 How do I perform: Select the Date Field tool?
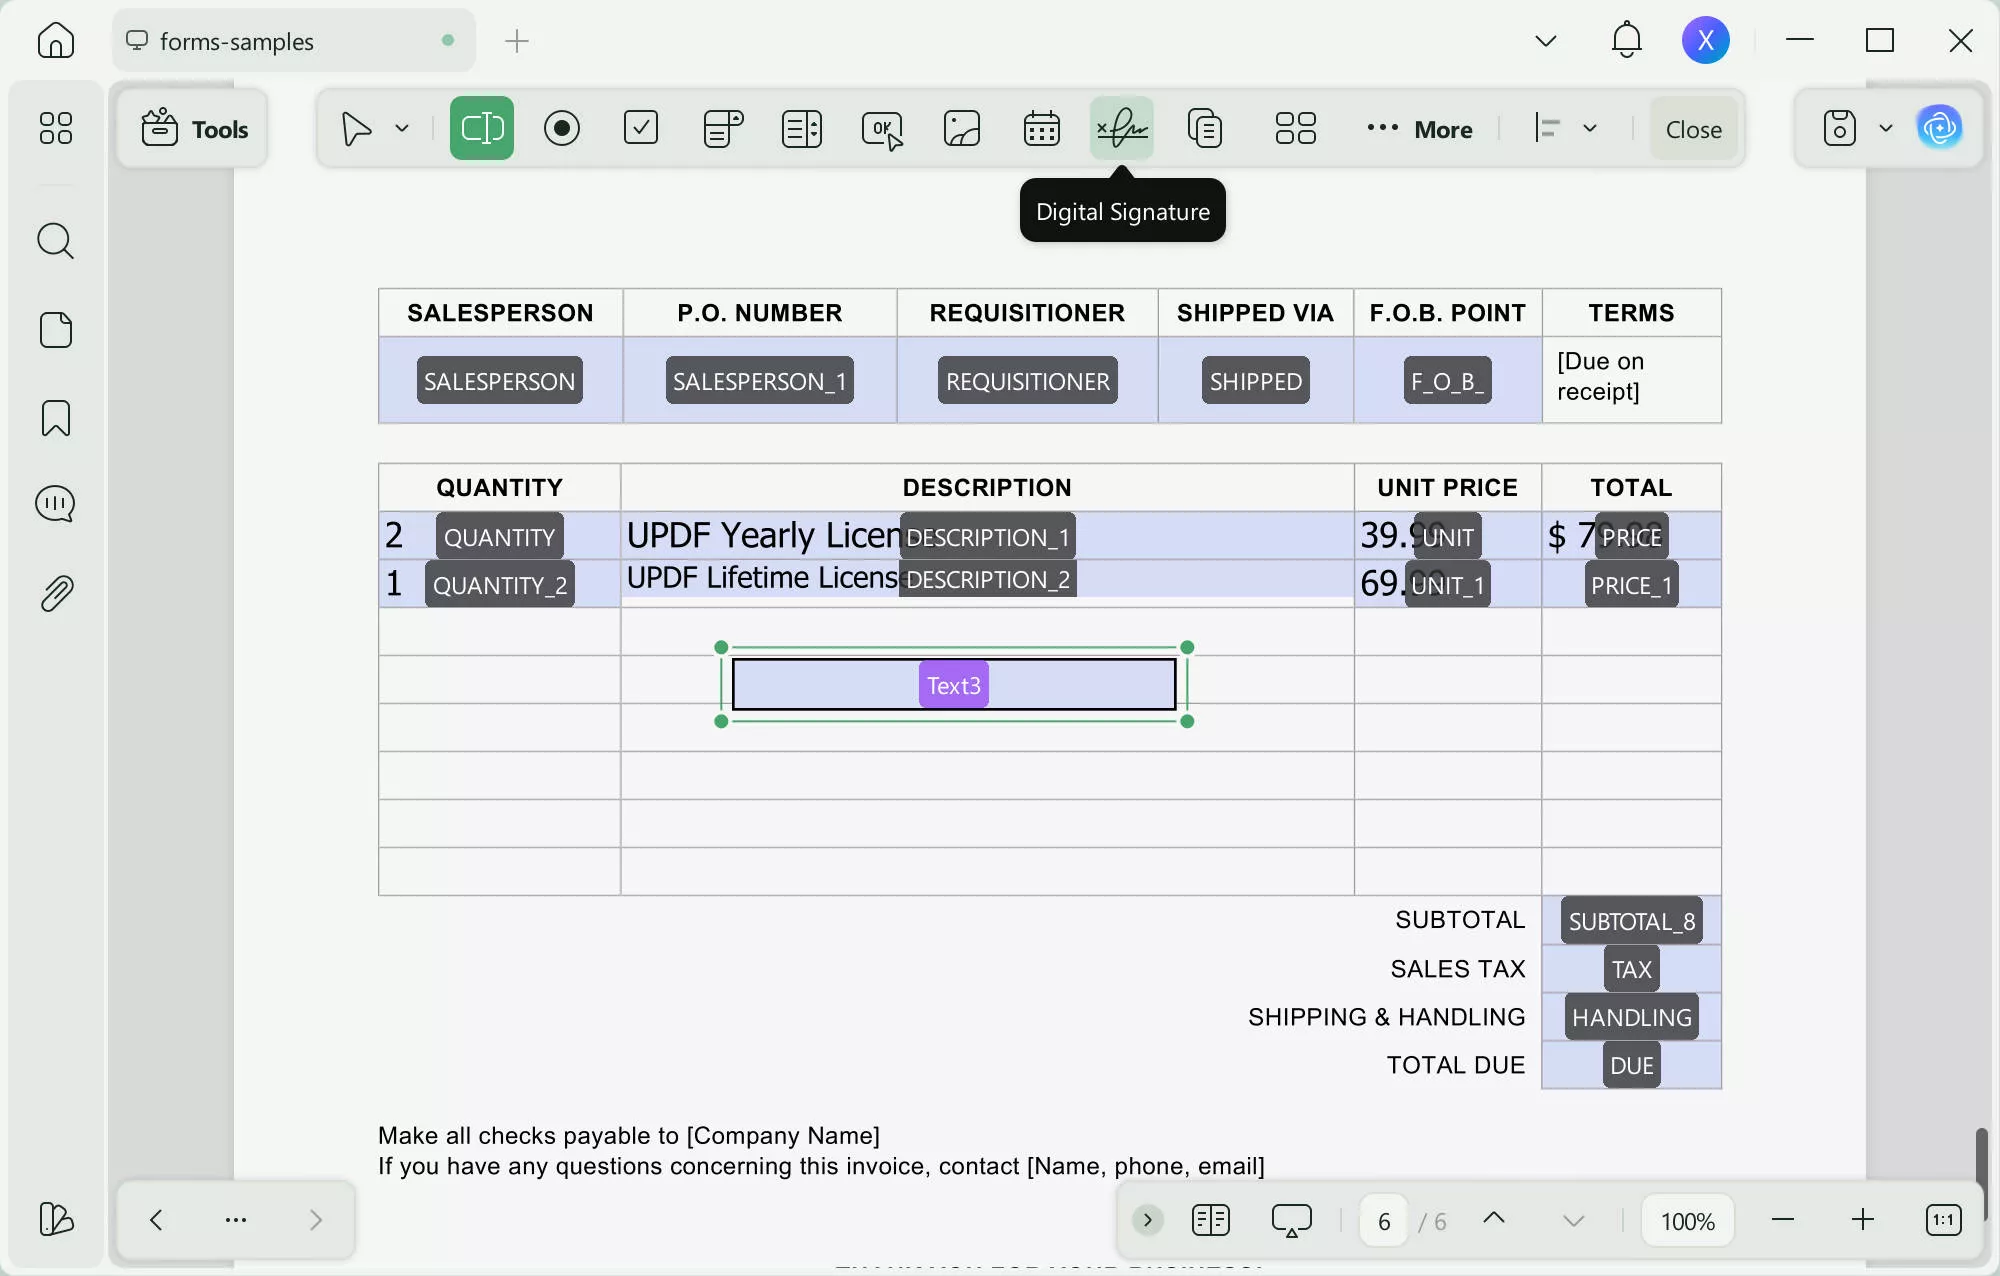(1042, 128)
